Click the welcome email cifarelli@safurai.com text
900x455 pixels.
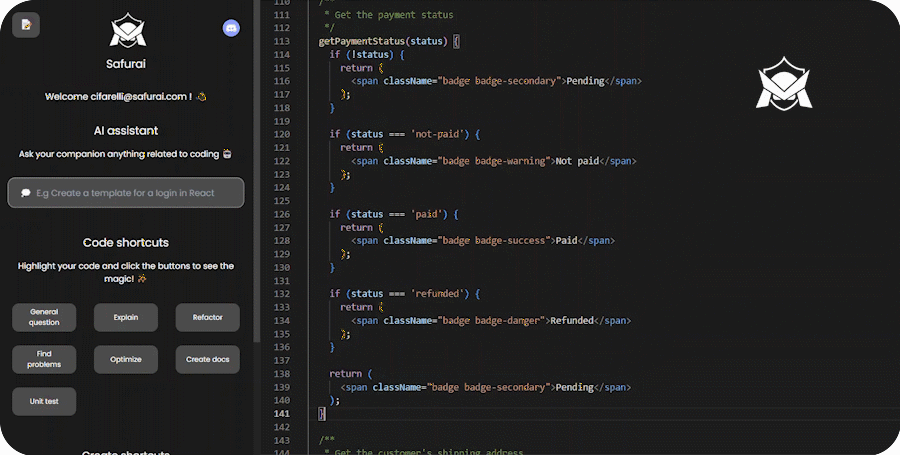[140, 97]
